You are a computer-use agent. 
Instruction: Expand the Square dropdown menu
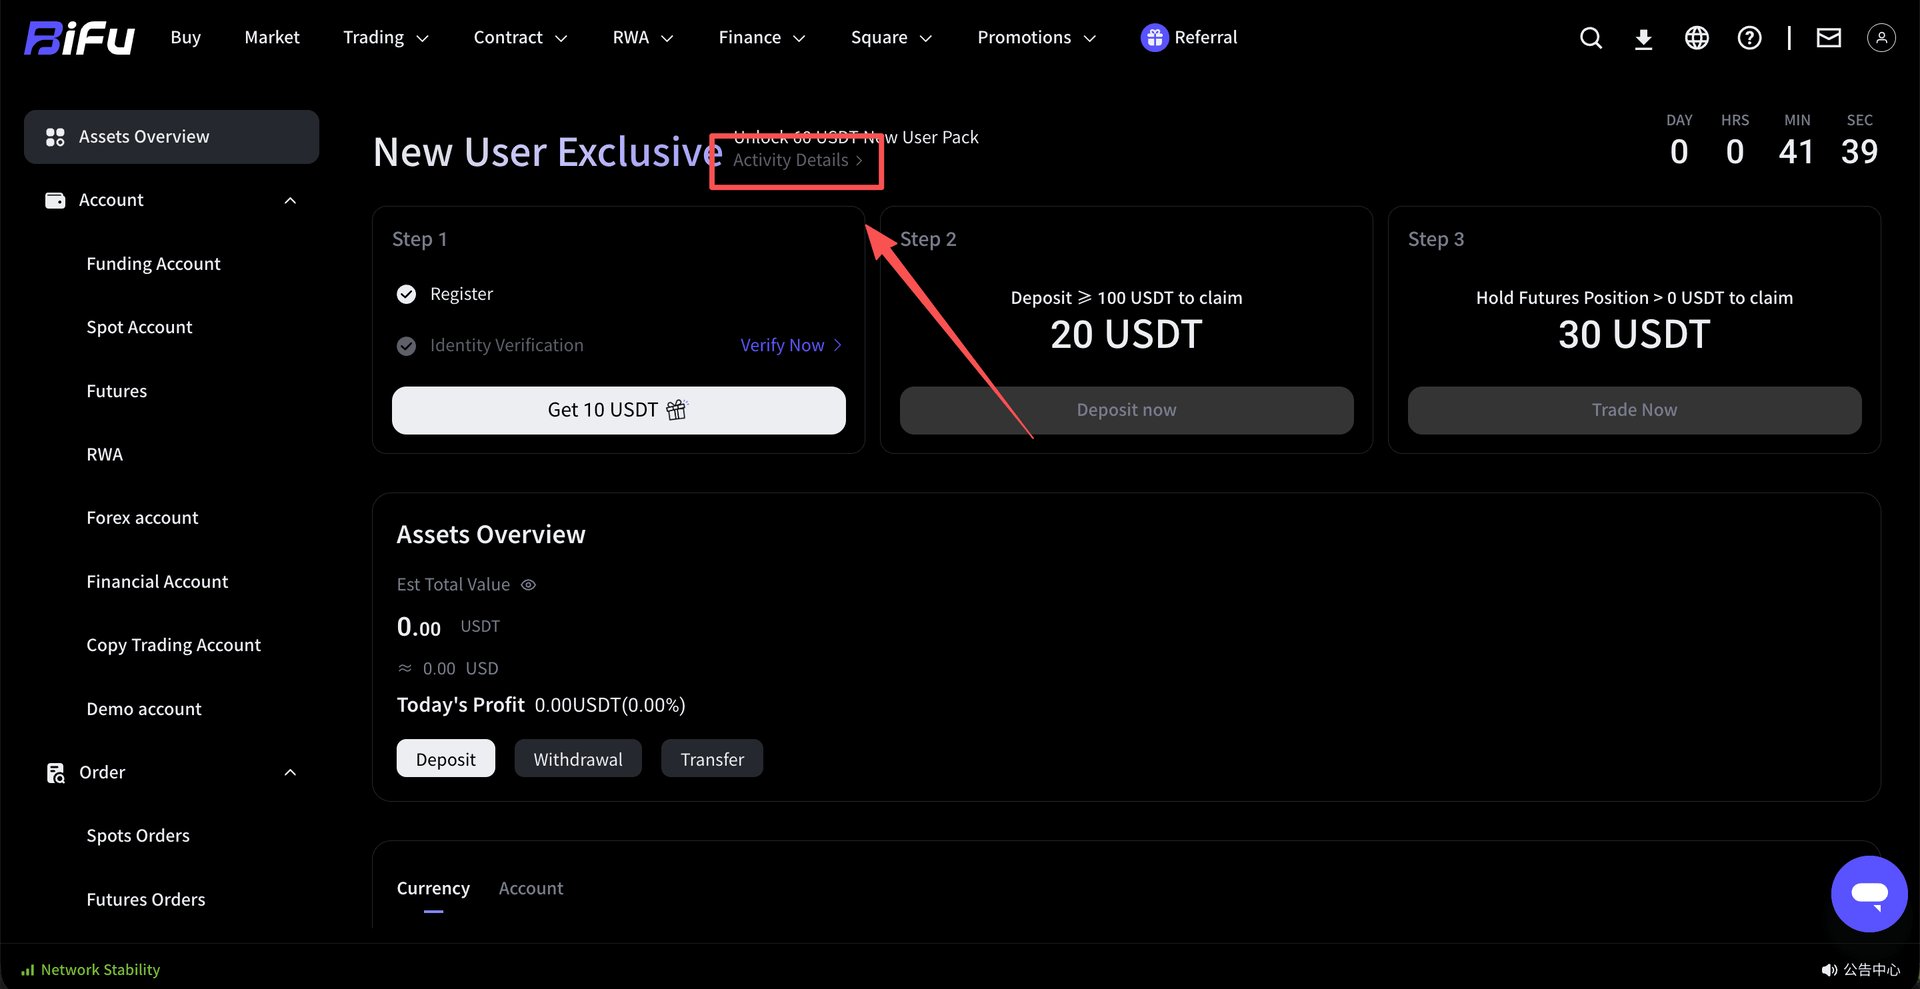(x=891, y=38)
